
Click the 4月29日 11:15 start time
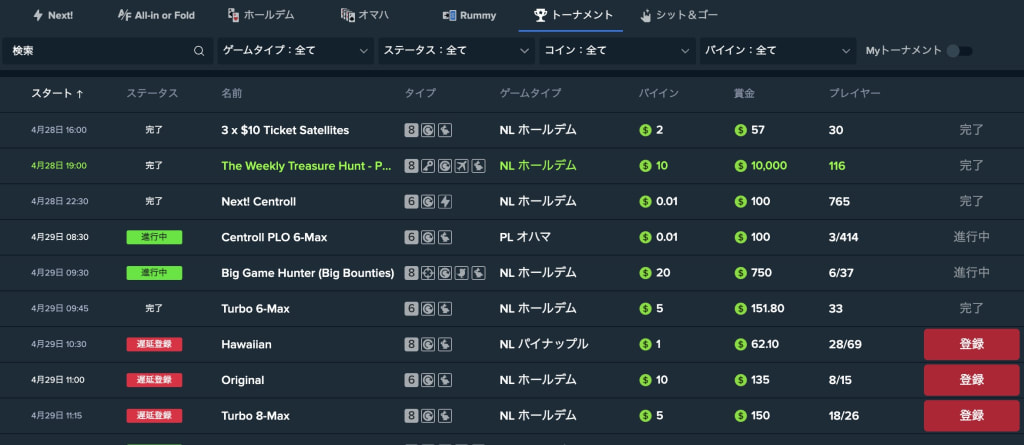[x=59, y=416]
